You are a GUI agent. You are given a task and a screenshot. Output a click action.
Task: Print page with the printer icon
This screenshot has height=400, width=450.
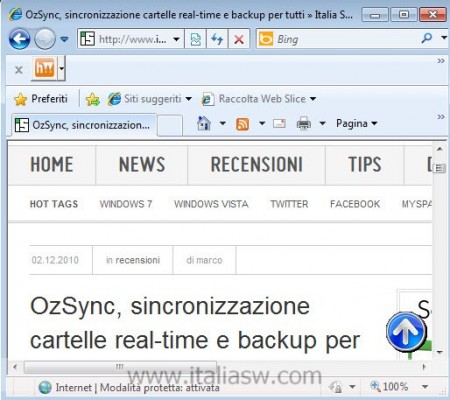pos(304,124)
